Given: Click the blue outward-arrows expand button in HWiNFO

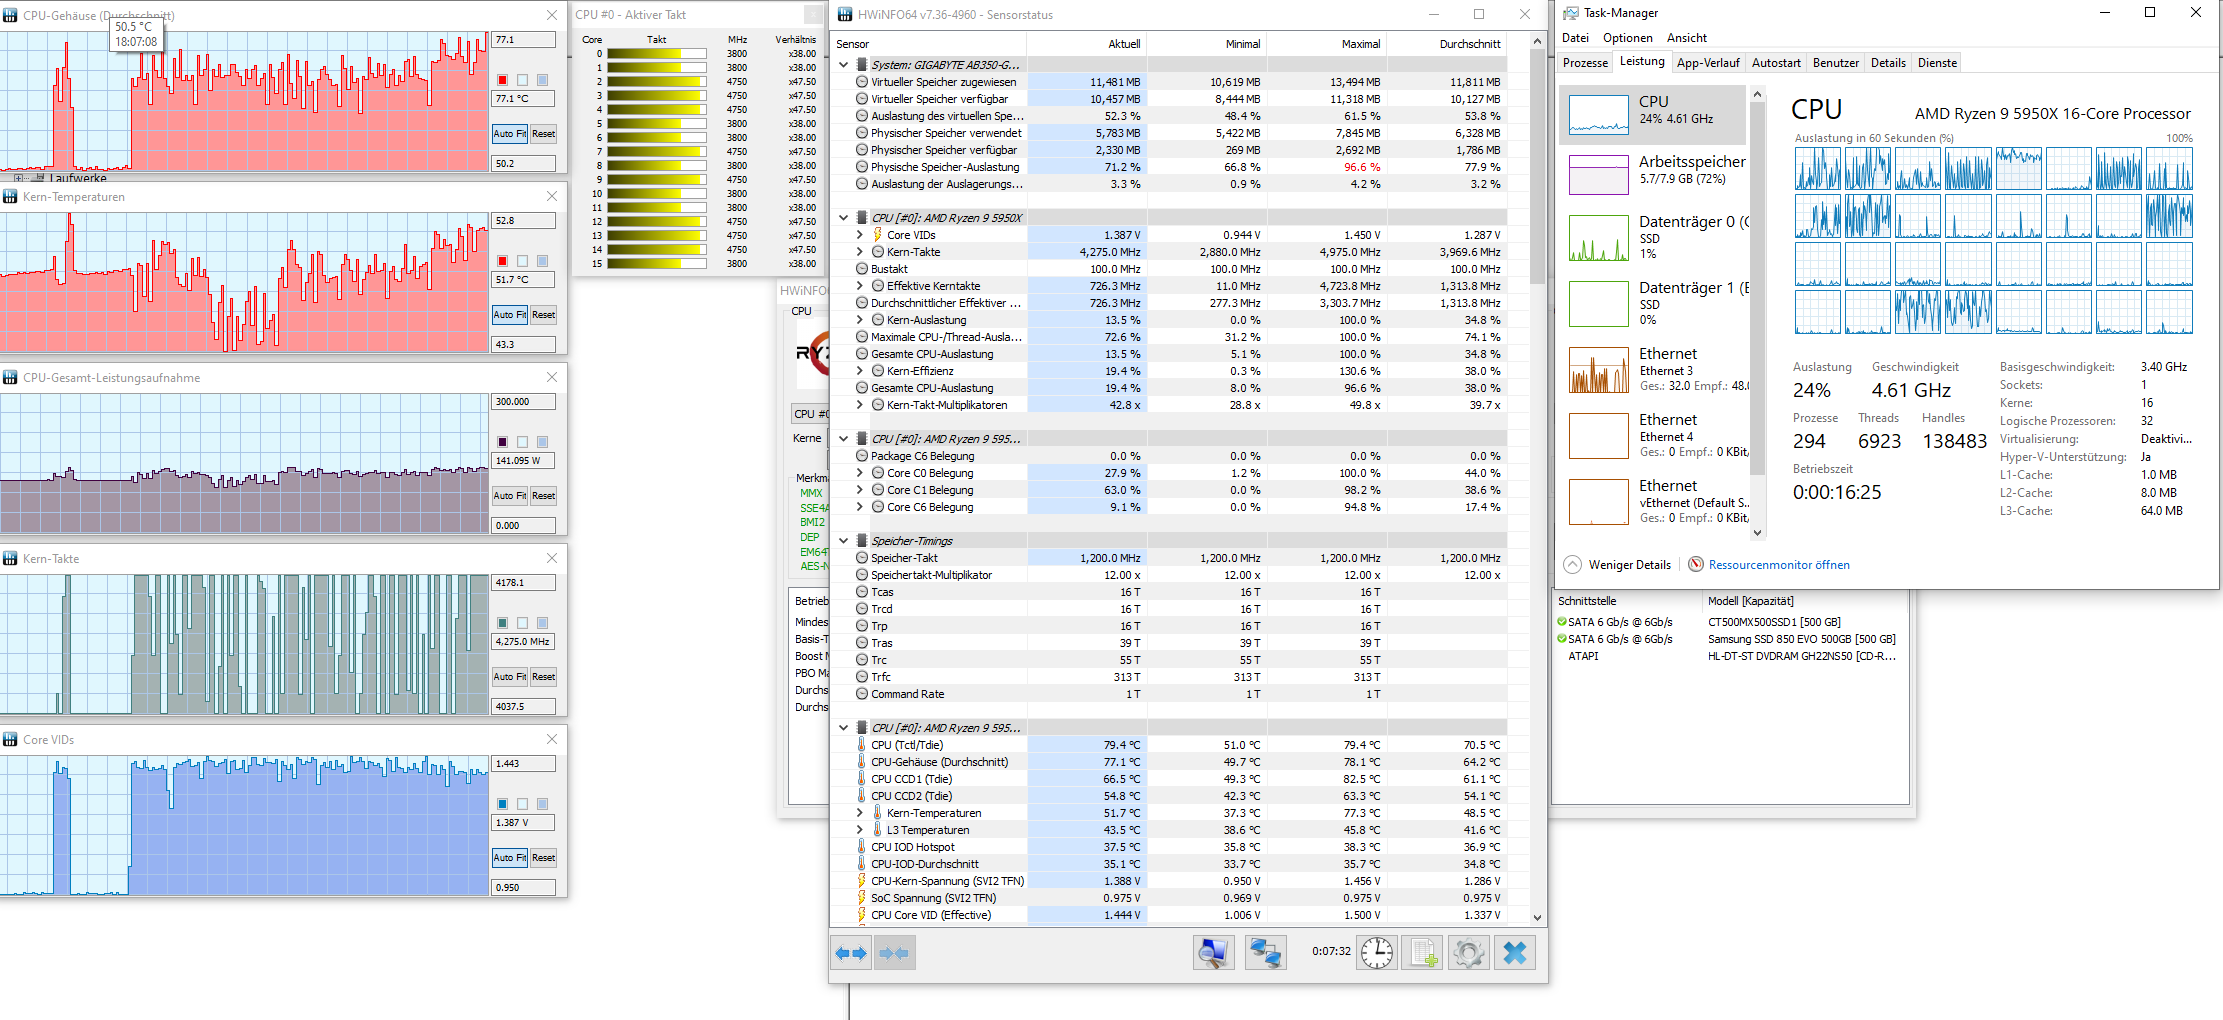Looking at the screenshot, I should 851,953.
